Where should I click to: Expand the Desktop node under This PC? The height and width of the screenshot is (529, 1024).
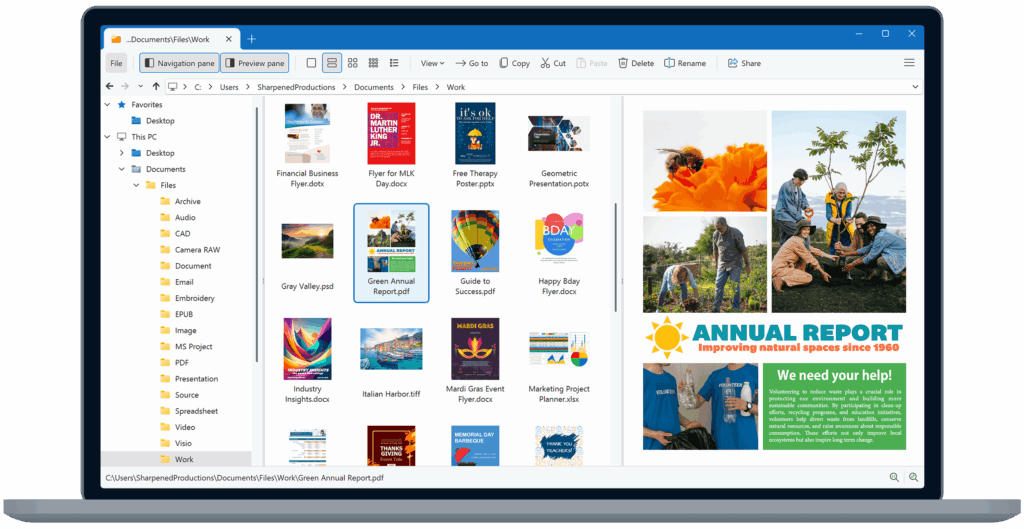pyautogui.click(x=121, y=153)
